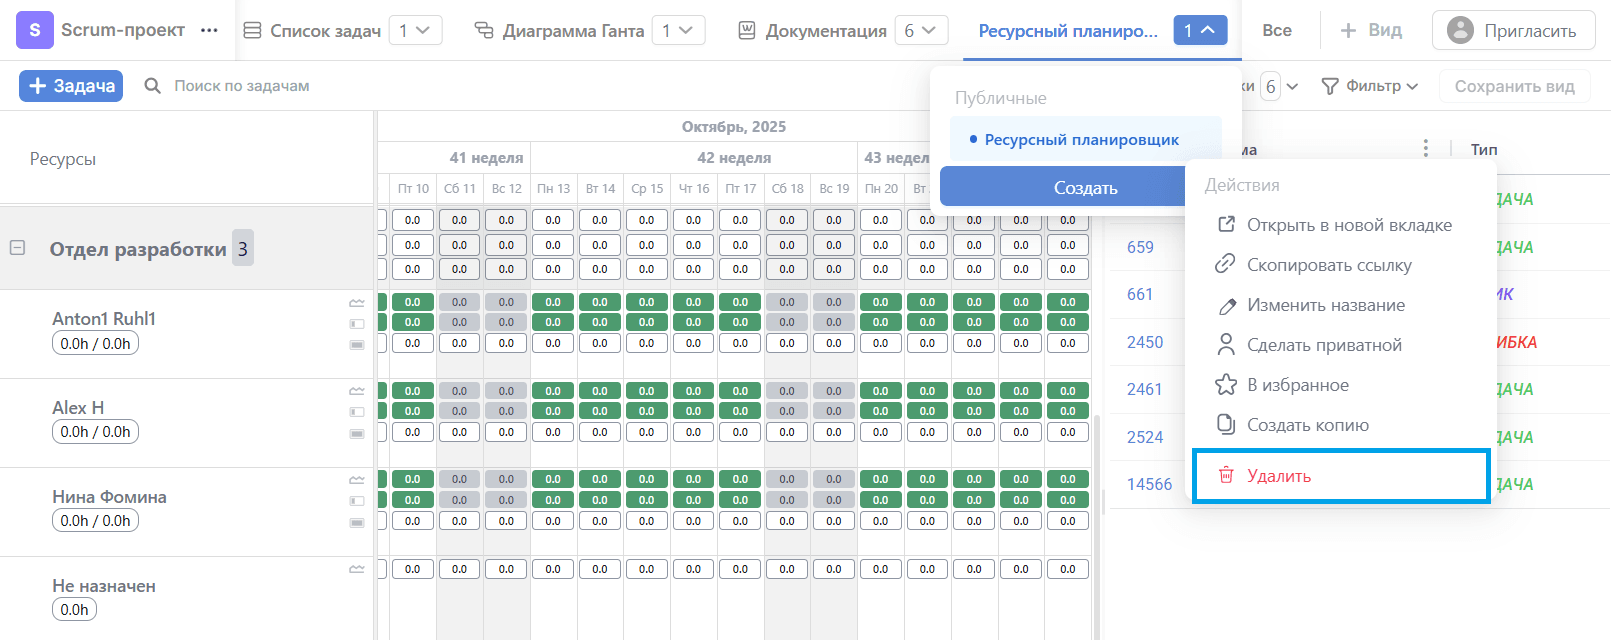
Task: Click the Scrum-проект purple S avatar
Action: click(x=35, y=31)
